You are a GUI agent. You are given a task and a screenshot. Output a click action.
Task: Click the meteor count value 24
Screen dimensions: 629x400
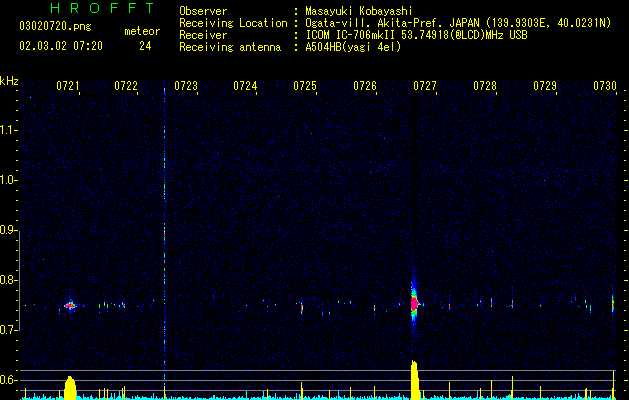145,46
